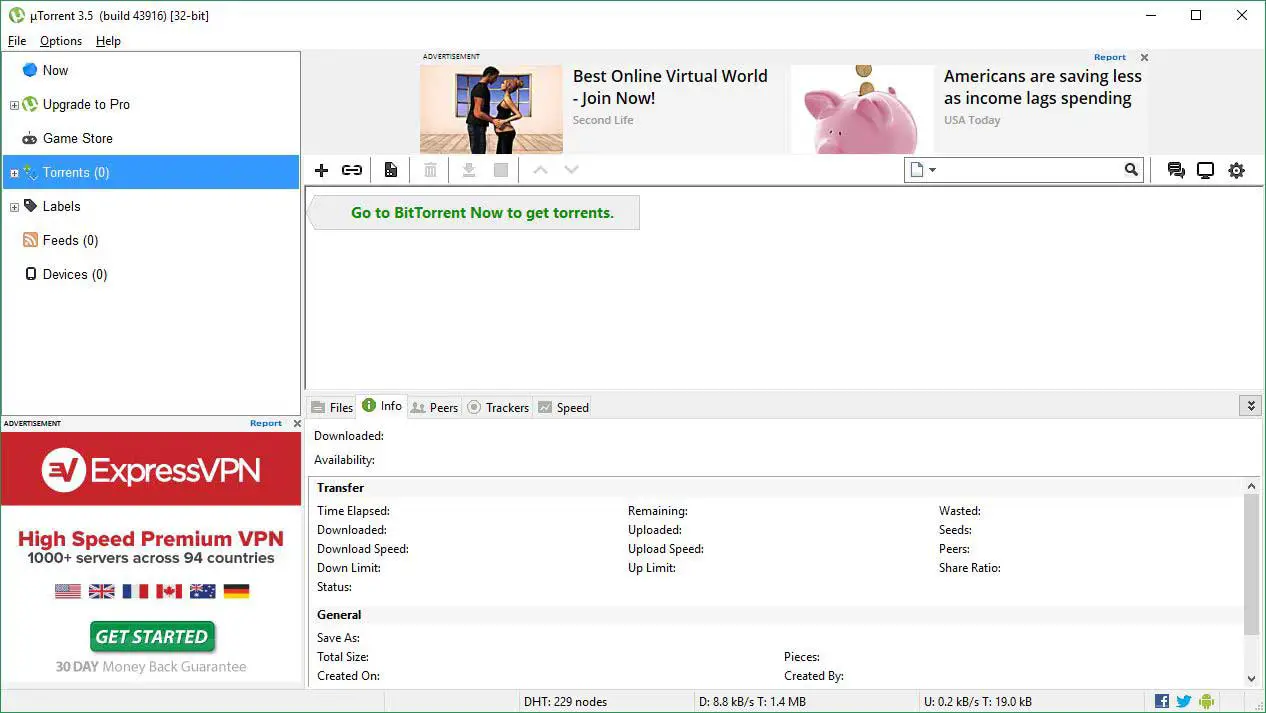Expand the Labels tree node

[14, 207]
